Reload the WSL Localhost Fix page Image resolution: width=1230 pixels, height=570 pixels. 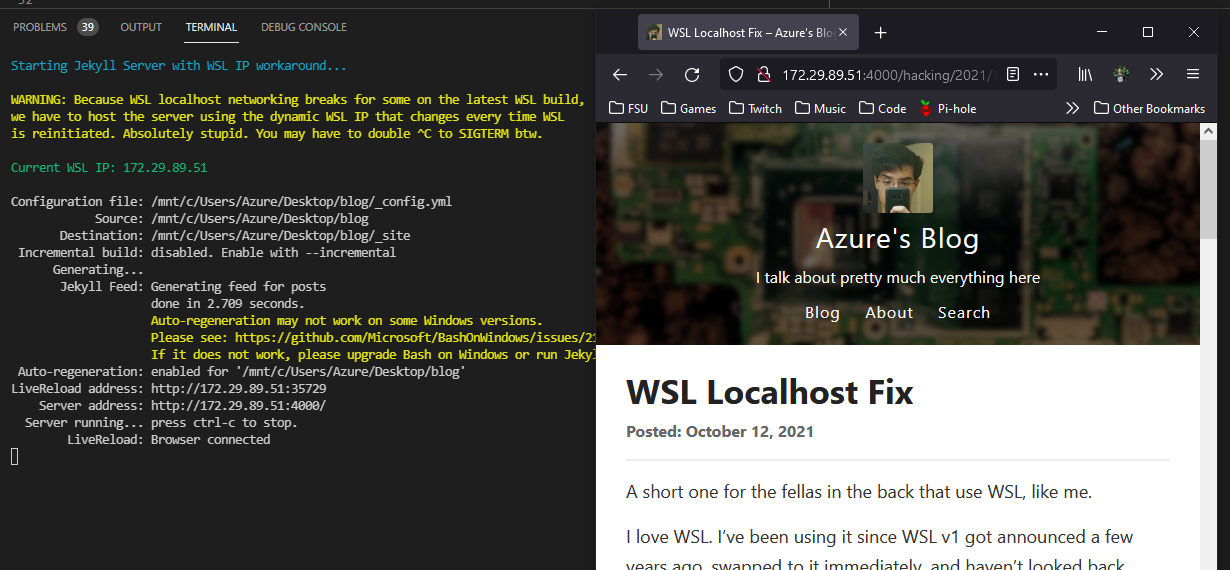[x=692, y=74]
